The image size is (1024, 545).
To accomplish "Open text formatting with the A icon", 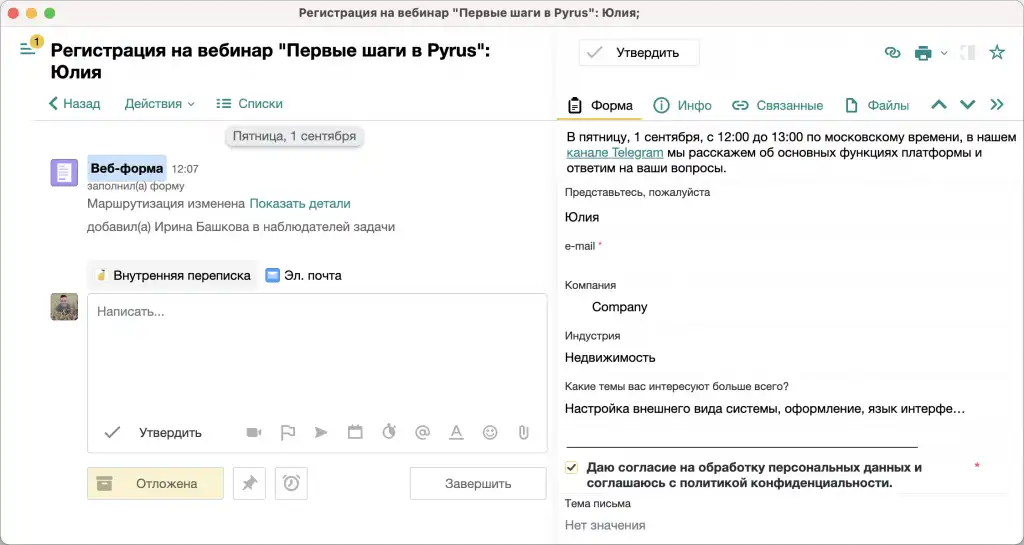I will coord(456,432).
